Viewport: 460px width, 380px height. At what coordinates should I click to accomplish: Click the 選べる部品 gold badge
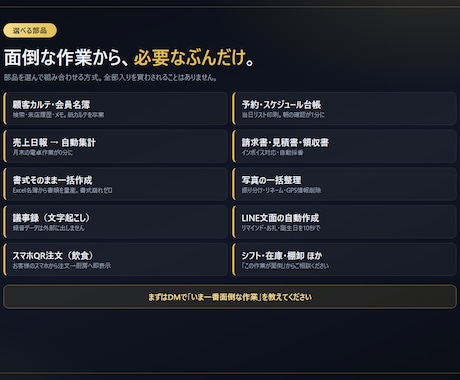pos(30,31)
